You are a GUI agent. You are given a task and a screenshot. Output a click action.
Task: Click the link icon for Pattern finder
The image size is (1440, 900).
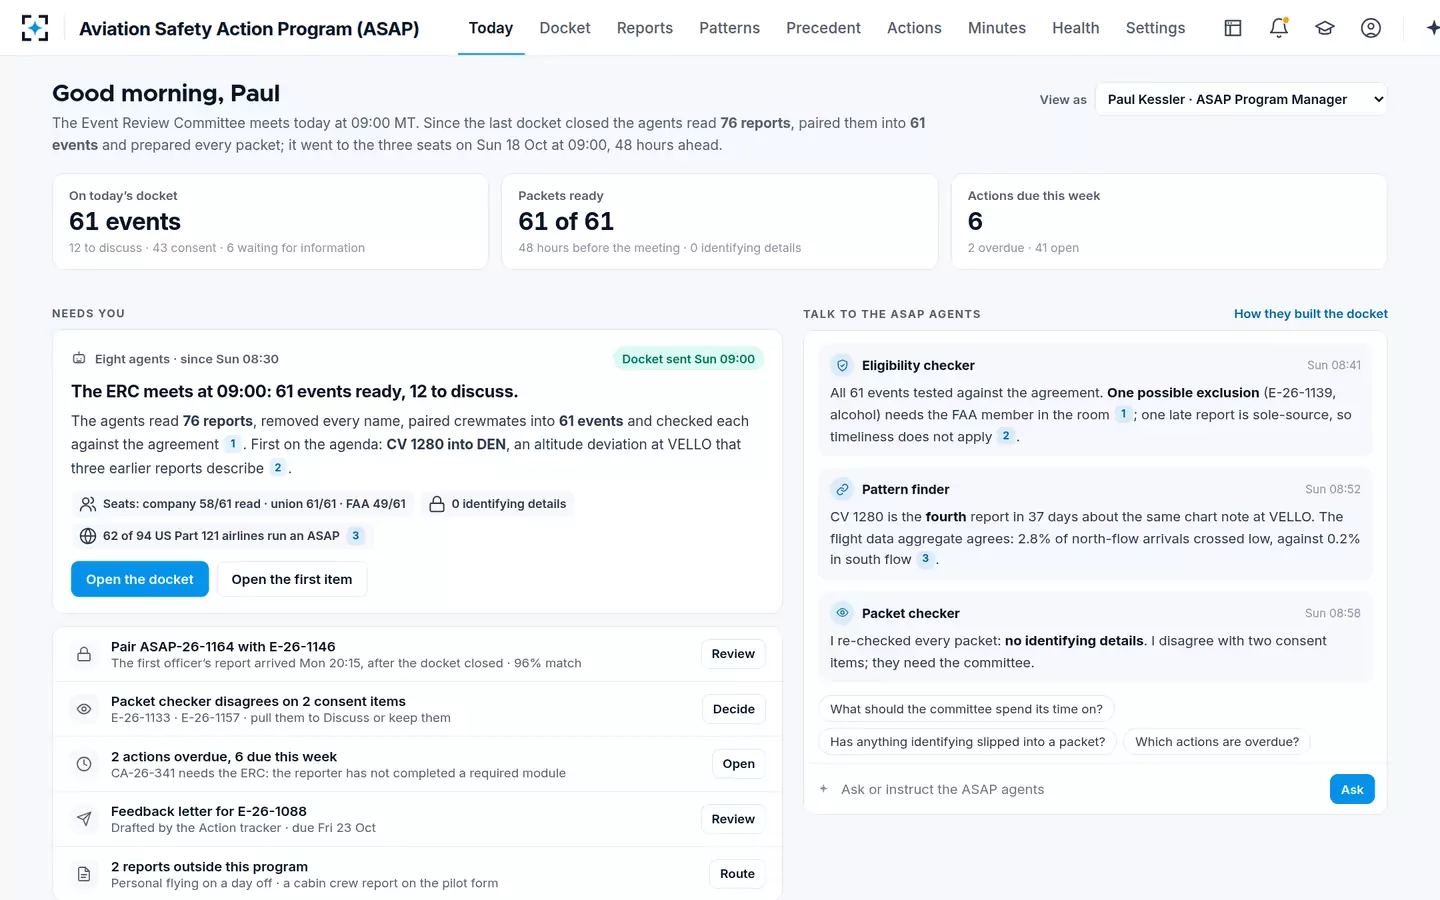pos(842,490)
